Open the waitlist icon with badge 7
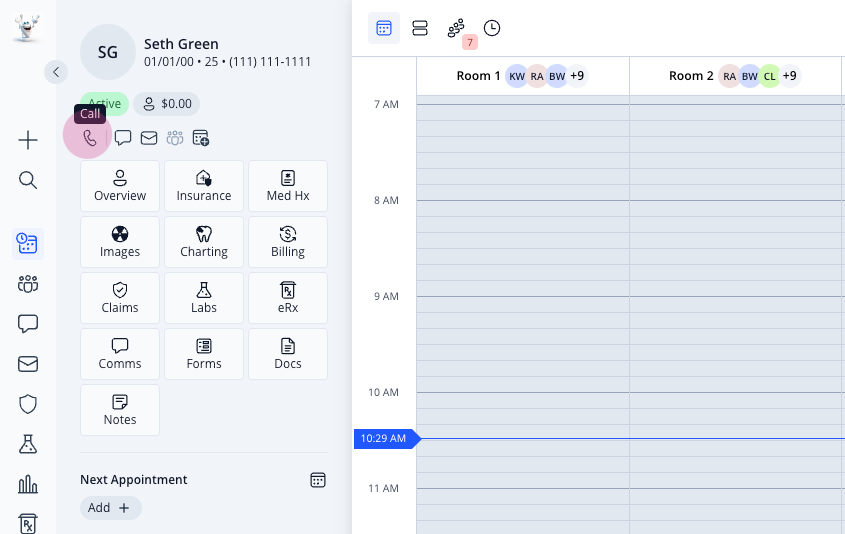 pyautogui.click(x=456, y=28)
